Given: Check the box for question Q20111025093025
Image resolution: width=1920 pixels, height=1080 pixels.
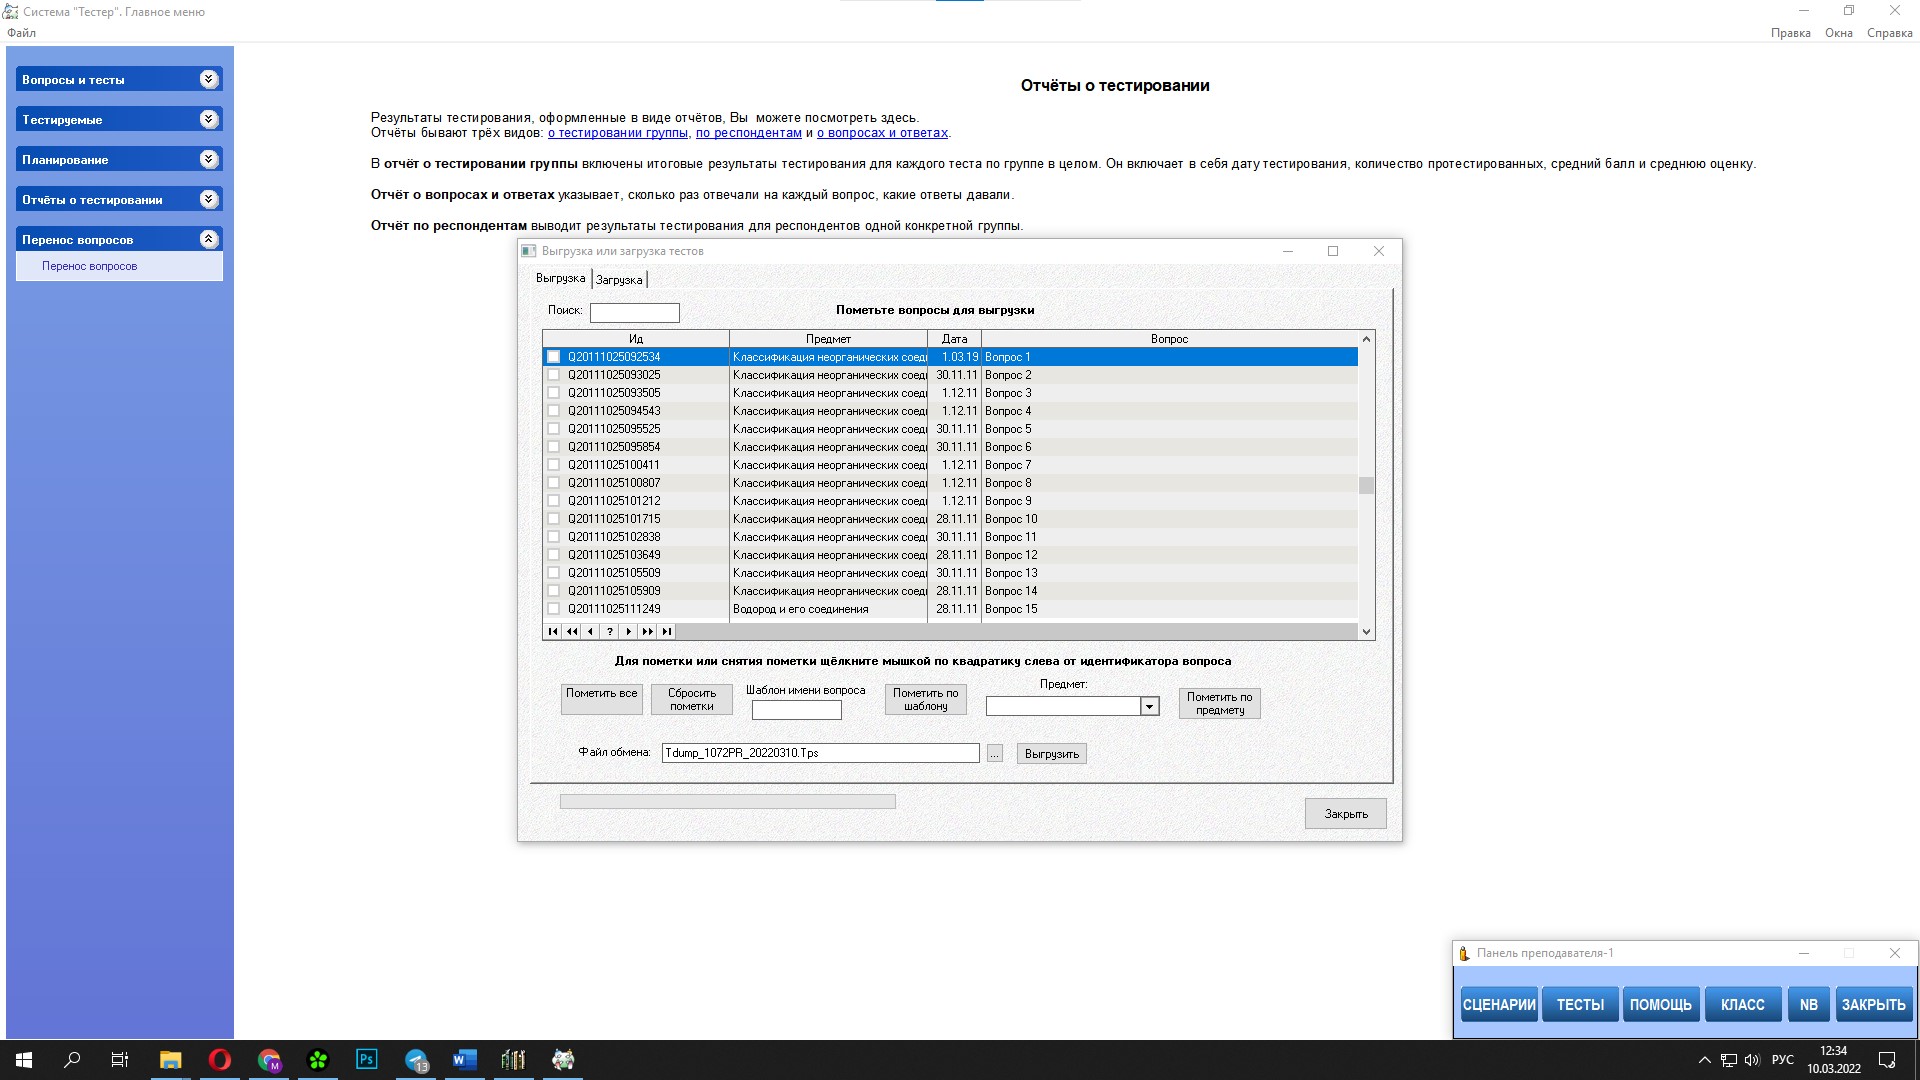Looking at the screenshot, I should point(553,375).
